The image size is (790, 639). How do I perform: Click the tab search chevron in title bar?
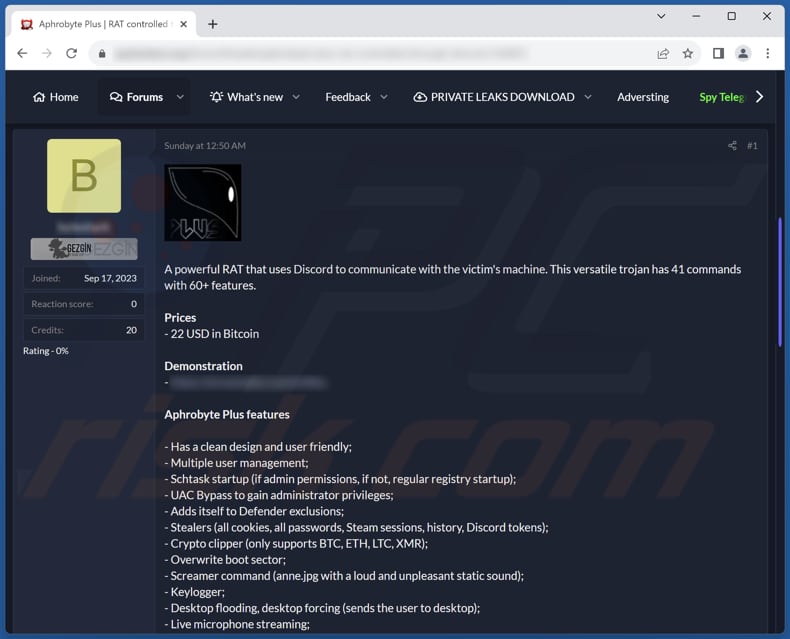662,16
